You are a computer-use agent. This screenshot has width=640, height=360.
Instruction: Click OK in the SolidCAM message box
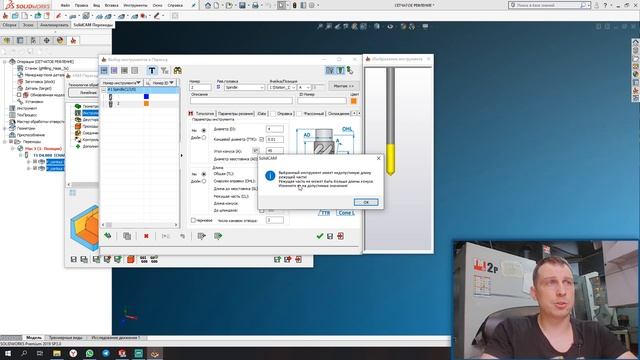pyautogui.click(x=366, y=202)
